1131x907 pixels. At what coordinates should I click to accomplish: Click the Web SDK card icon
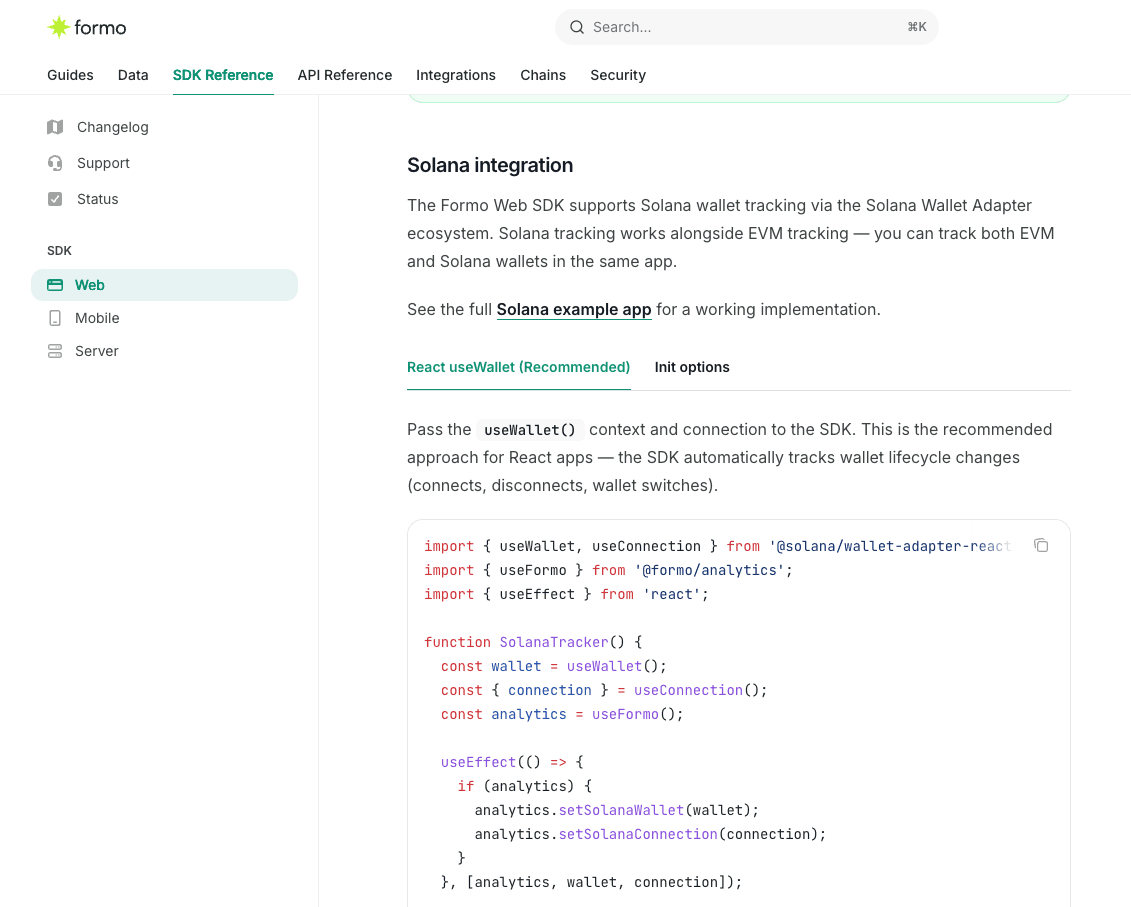click(x=55, y=285)
